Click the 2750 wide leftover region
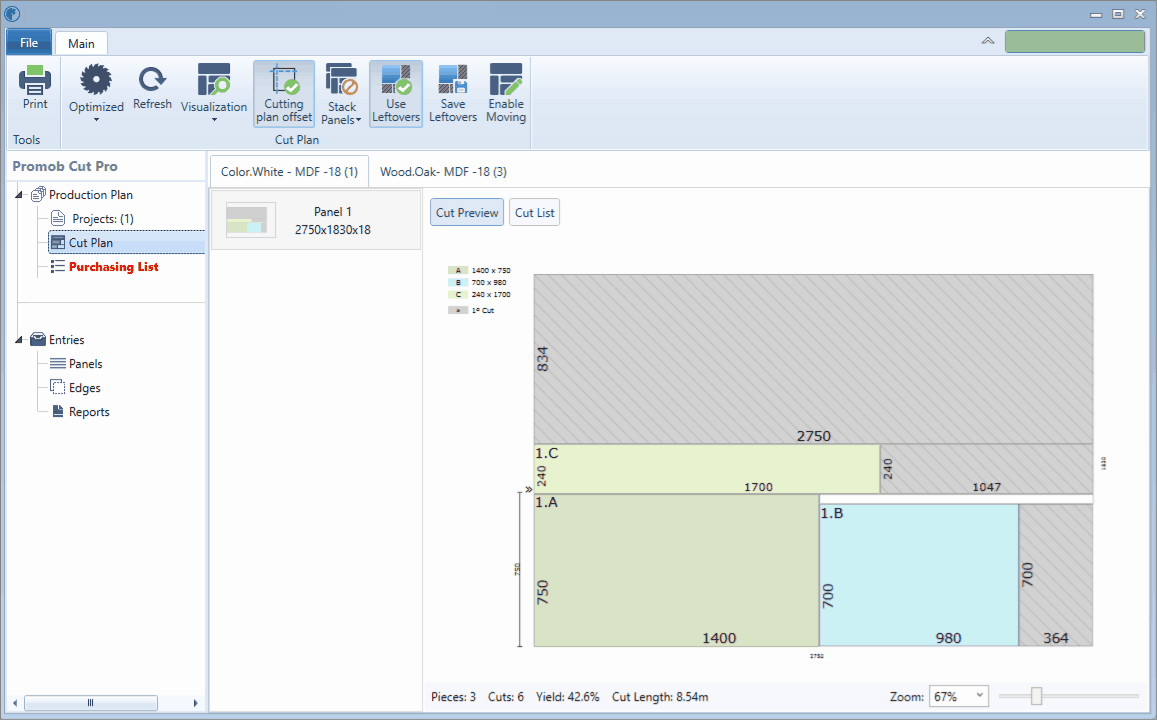 pyautogui.click(x=813, y=359)
